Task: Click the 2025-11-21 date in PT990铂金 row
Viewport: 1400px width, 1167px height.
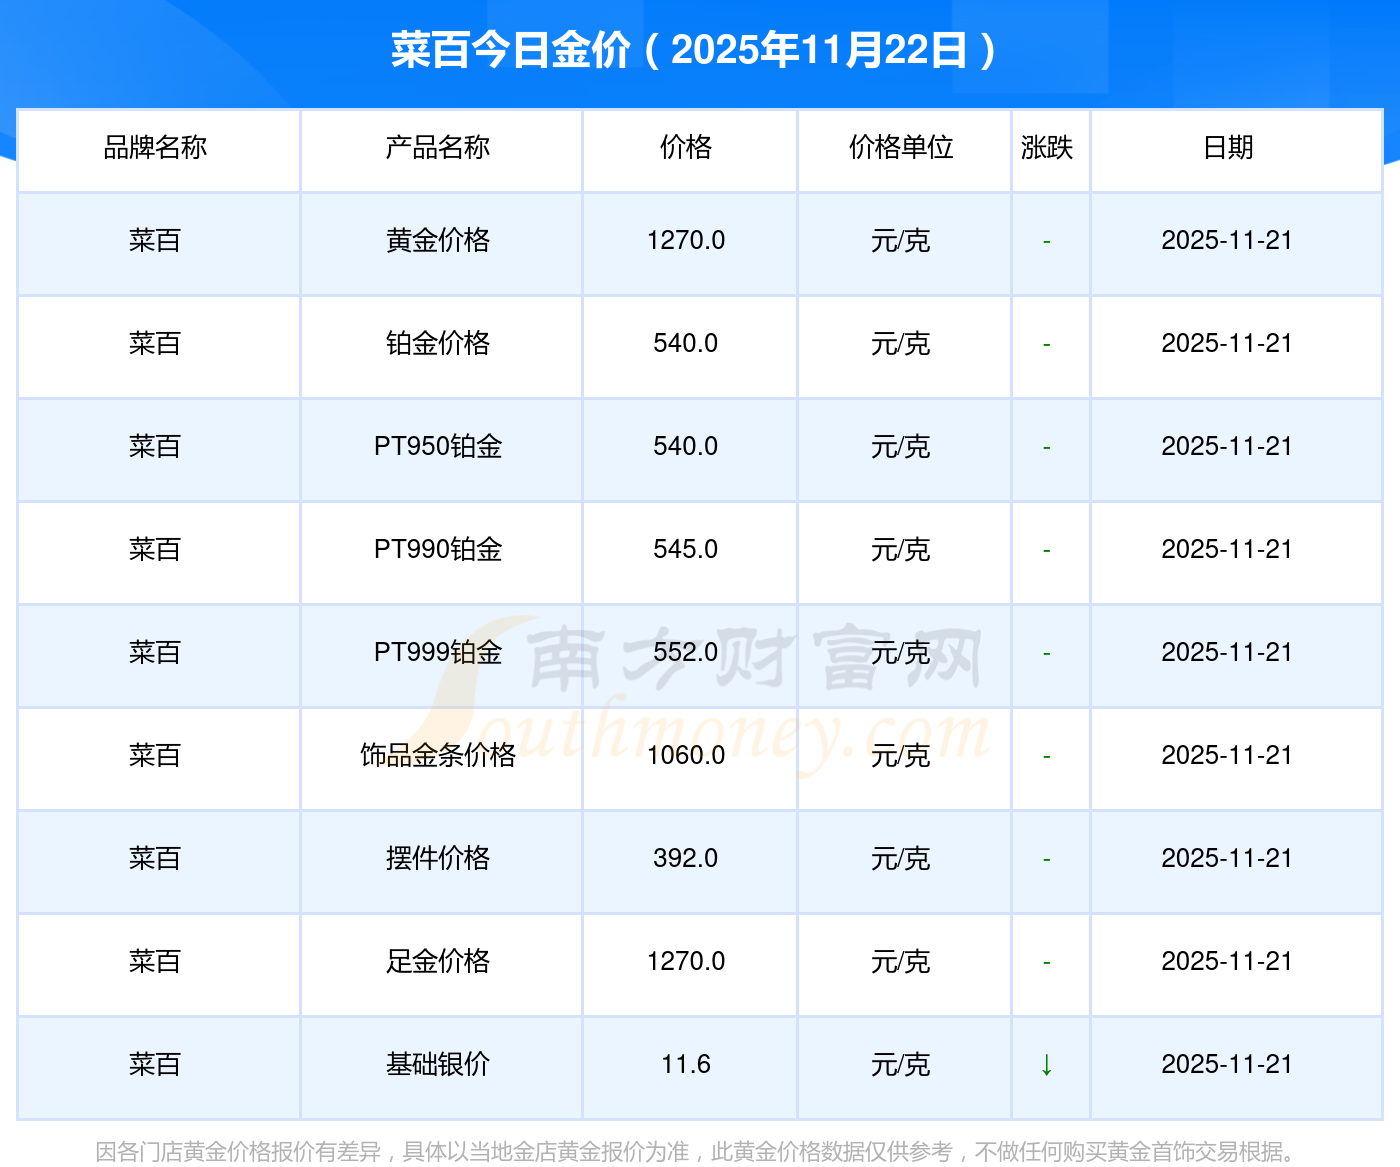Action: pyautogui.click(x=1227, y=549)
